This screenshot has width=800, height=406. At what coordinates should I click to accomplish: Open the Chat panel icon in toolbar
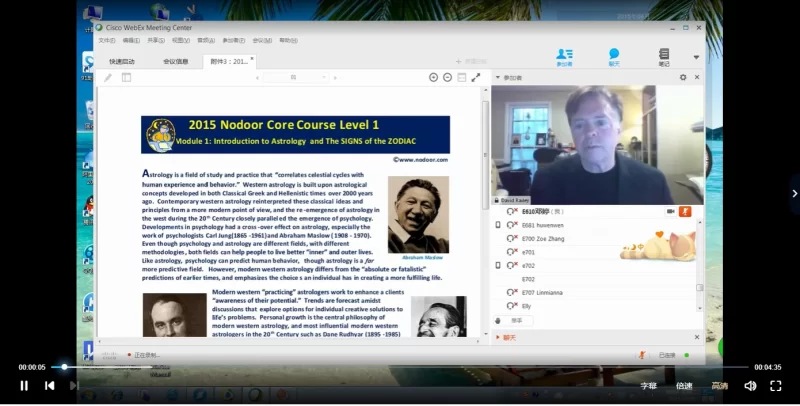tap(614, 56)
